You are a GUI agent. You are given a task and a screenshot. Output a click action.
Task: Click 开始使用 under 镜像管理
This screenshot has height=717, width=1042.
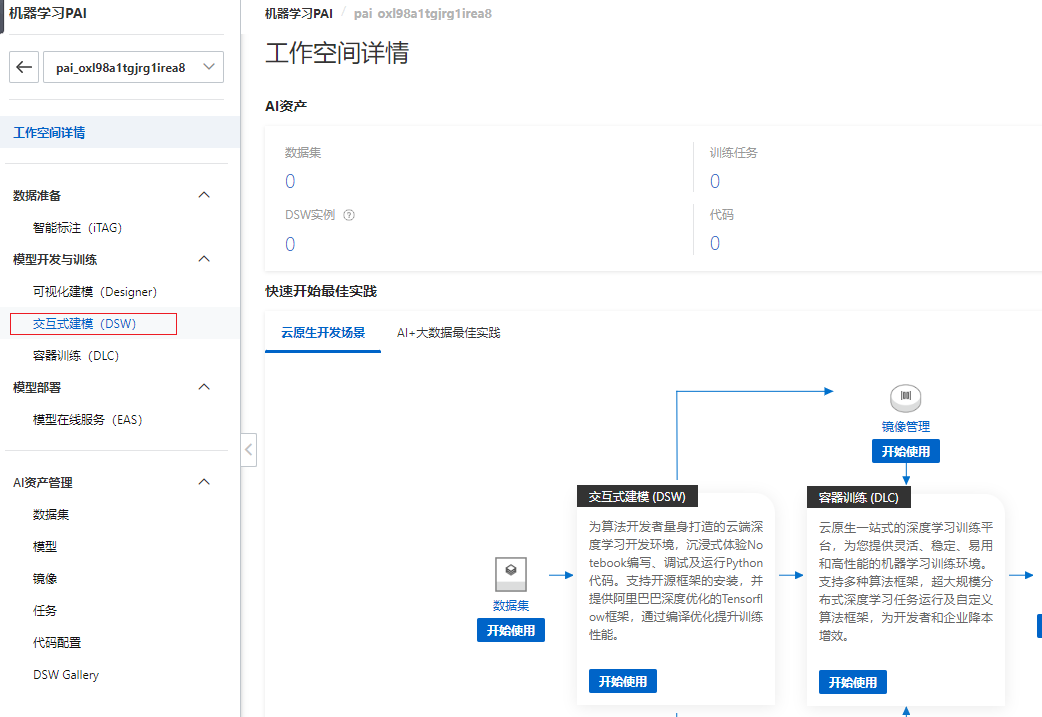[906, 452]
